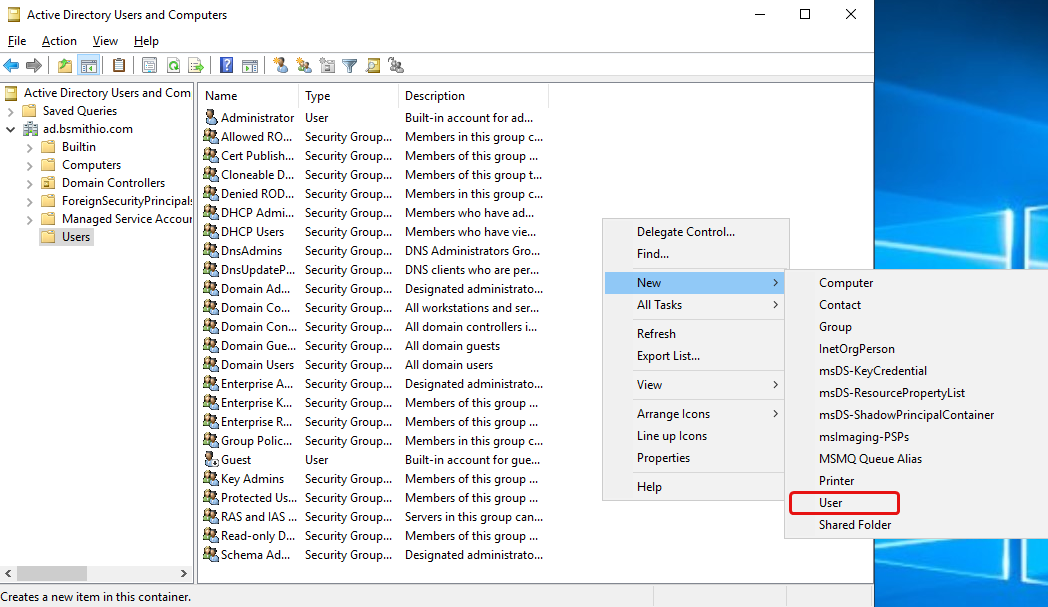Sort by the Description column header

pyautogui.click(x=473, y=96)
